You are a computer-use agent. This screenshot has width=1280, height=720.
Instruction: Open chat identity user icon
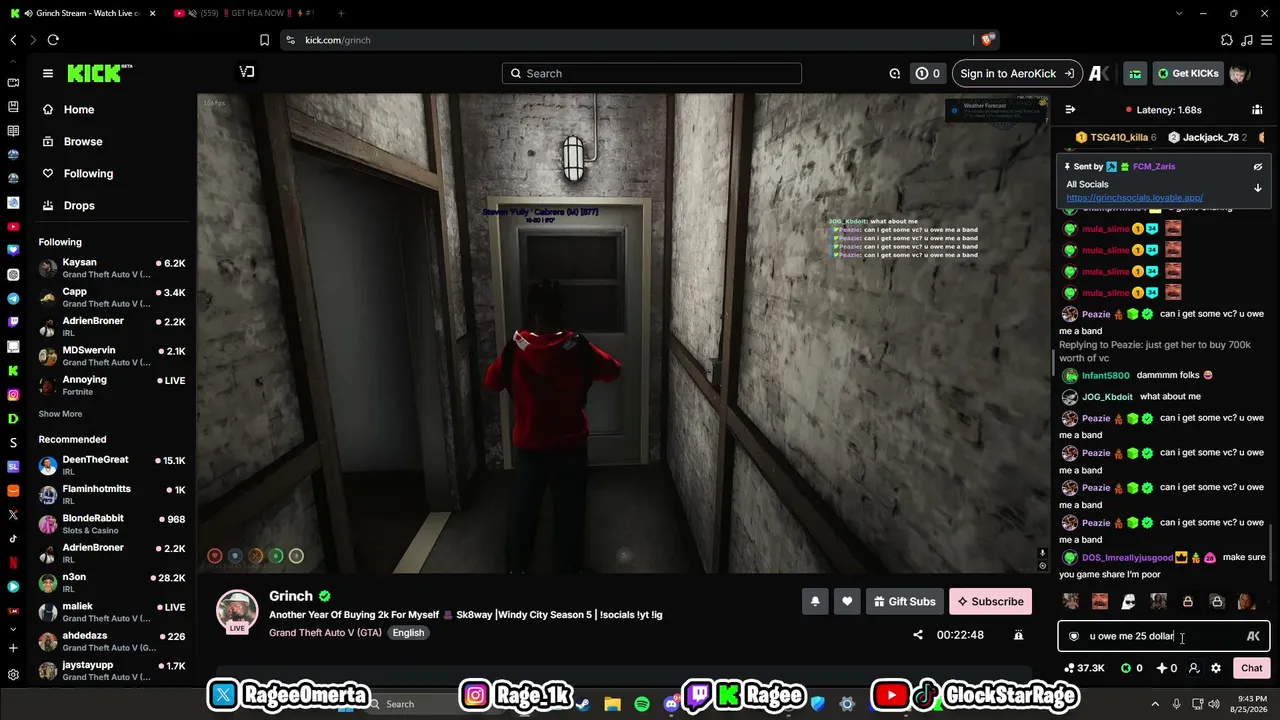1193,668
